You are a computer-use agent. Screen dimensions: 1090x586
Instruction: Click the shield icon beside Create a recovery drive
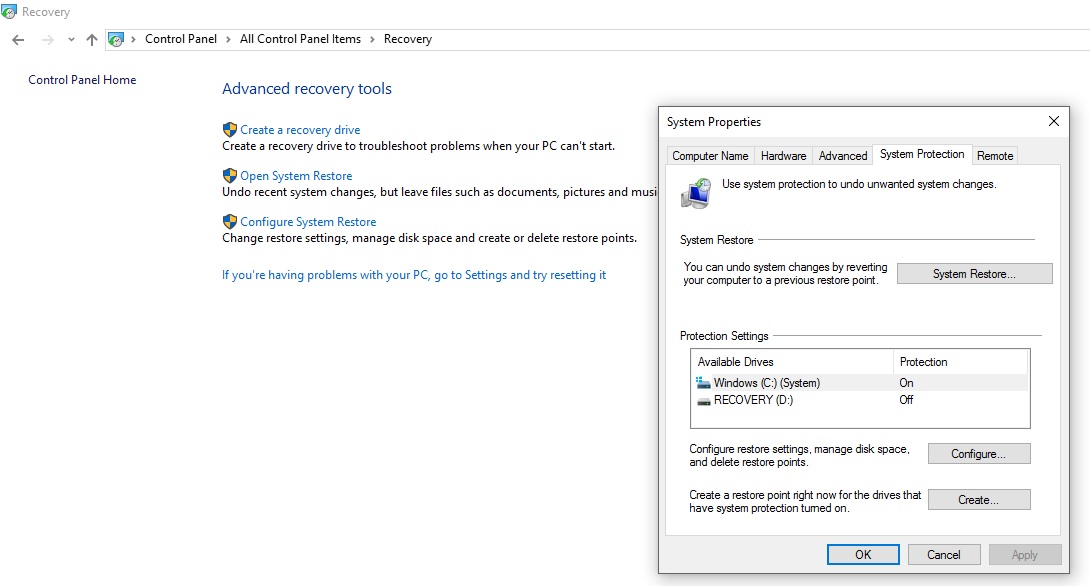pyautogui.click(x=230, y=130)
